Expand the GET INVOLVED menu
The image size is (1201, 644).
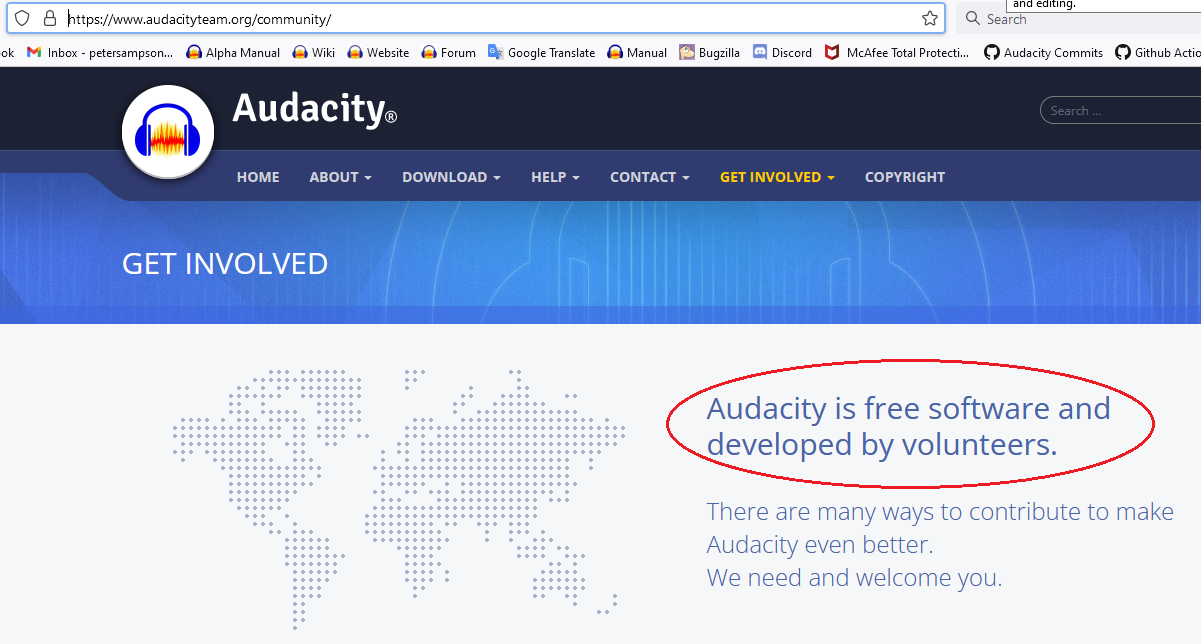tap(777, 177)
